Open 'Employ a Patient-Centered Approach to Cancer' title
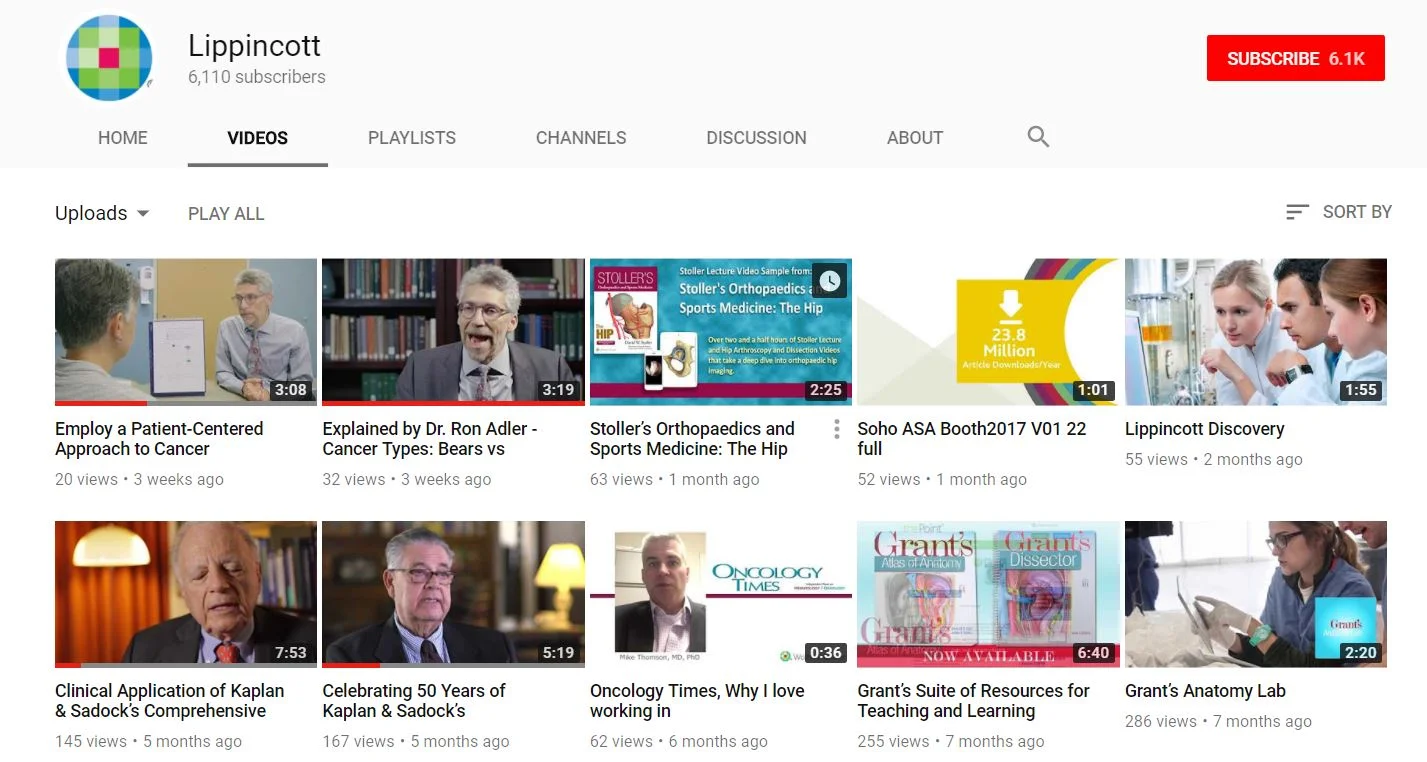Image resolution: width=1427 pixels, height=762 pixels. click(x=160, y=439)
